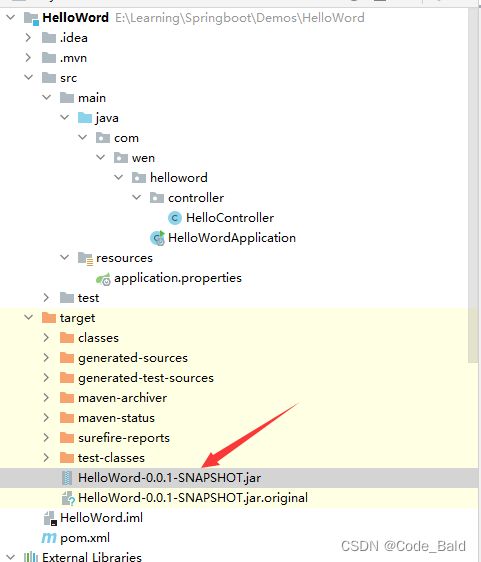Click the HelloWordApplication runnable class icon
The width and height of the screenshot is (481, 562).
[x=157, y=238]
